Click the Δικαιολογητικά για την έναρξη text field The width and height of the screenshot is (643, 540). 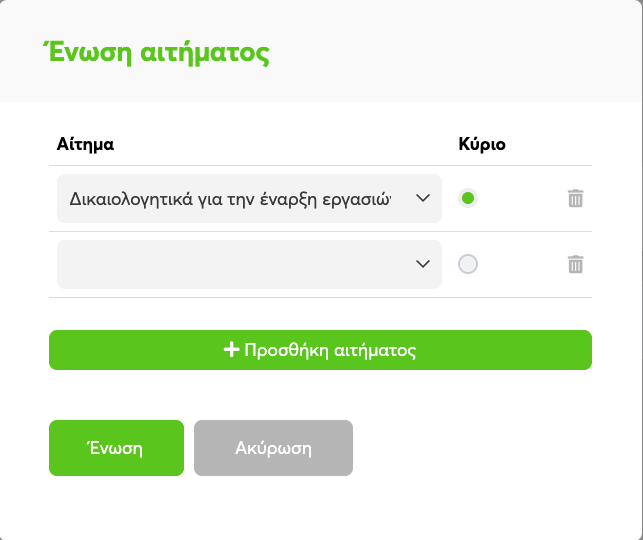(249, 198)
